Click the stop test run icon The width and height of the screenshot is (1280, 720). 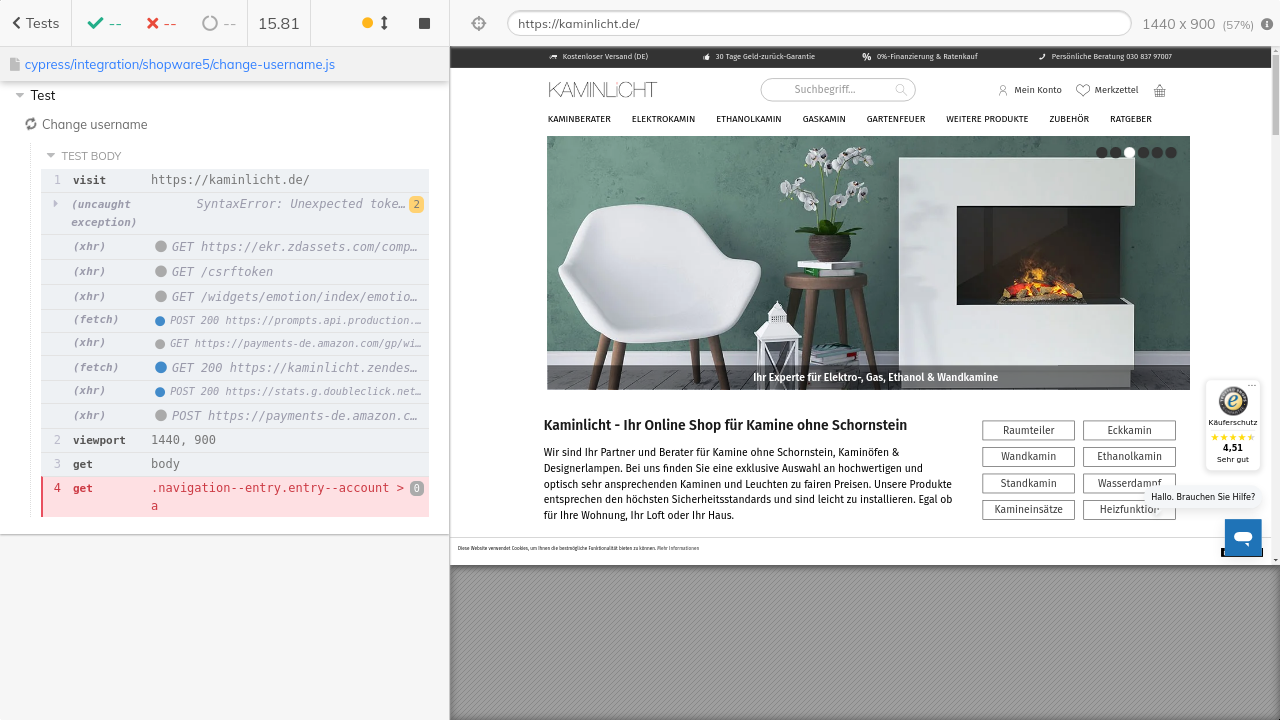click(x=424, y=23)
